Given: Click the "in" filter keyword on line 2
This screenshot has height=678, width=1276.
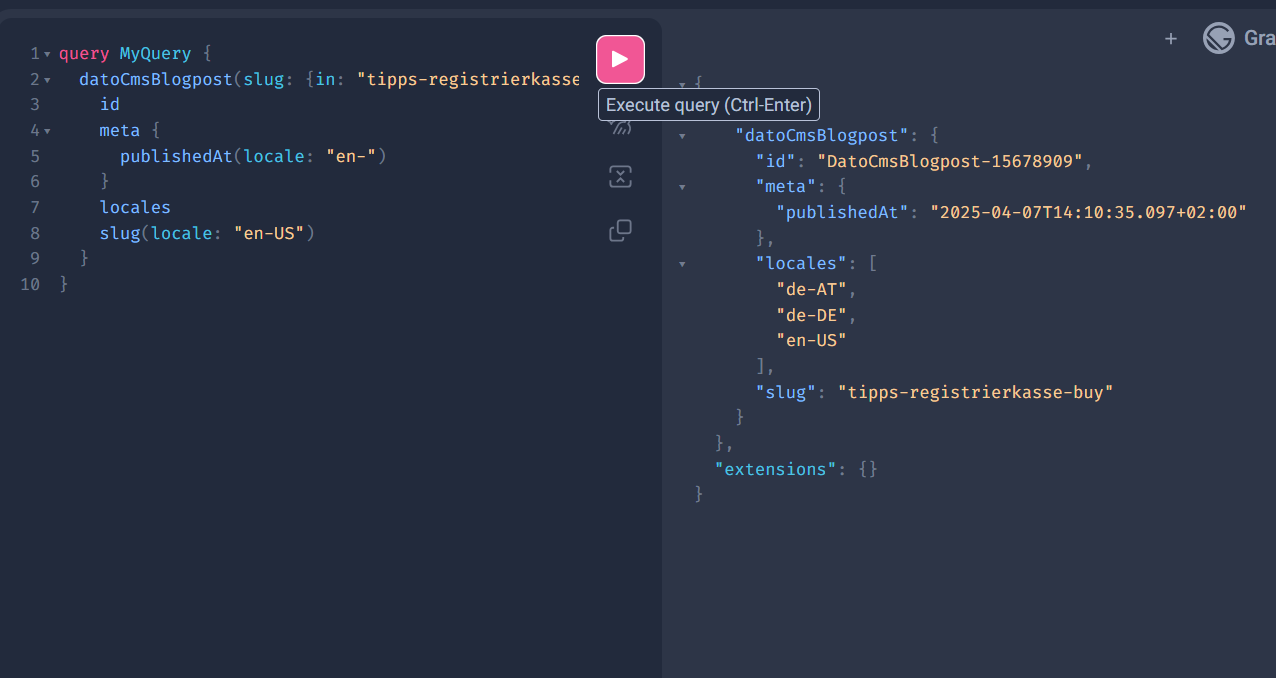Looking at the screenshot, I should pyautogui.click(x=326, y=79).
